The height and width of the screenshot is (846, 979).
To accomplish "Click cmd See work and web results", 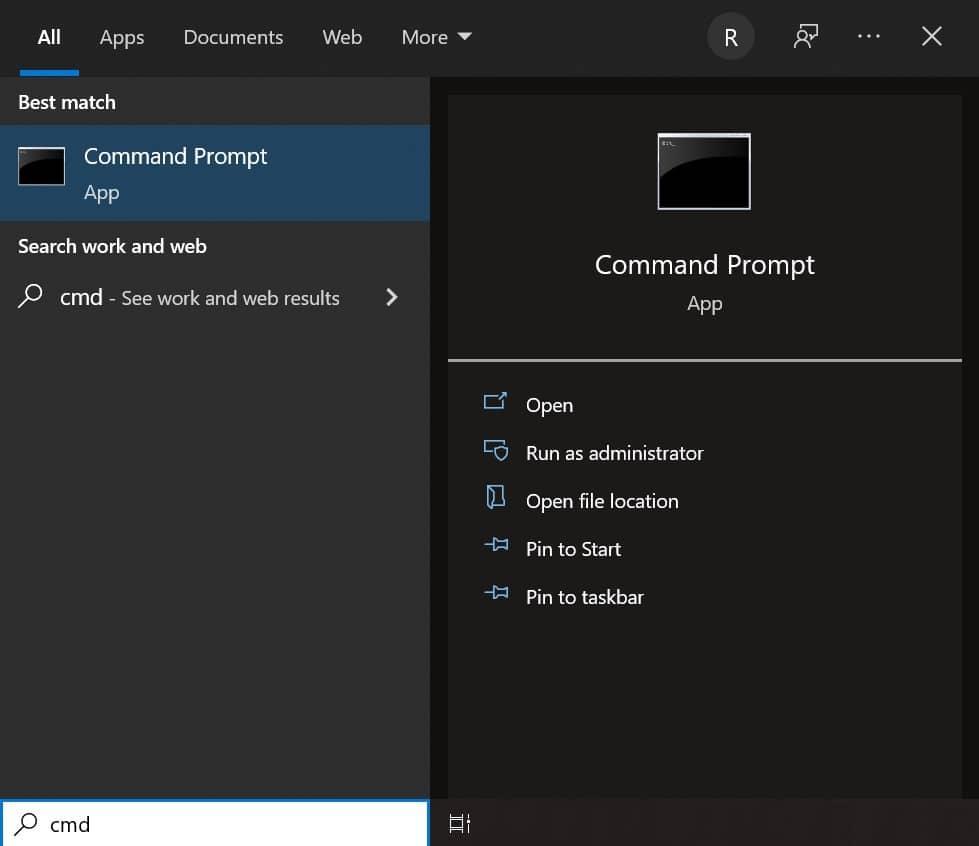I will pyautogui.click(x=200, y=298).
